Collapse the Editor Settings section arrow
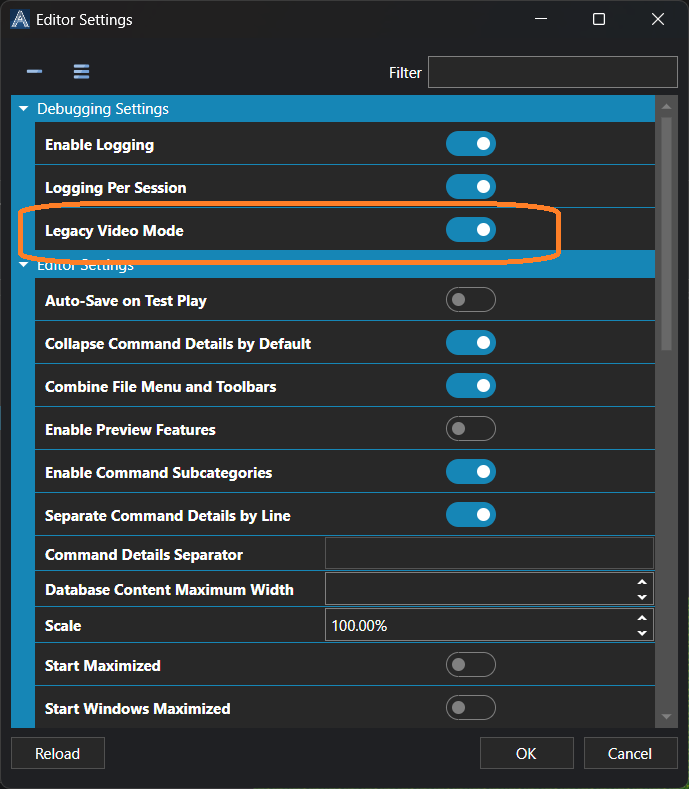689x789 pixels. [x=24, y=266]
